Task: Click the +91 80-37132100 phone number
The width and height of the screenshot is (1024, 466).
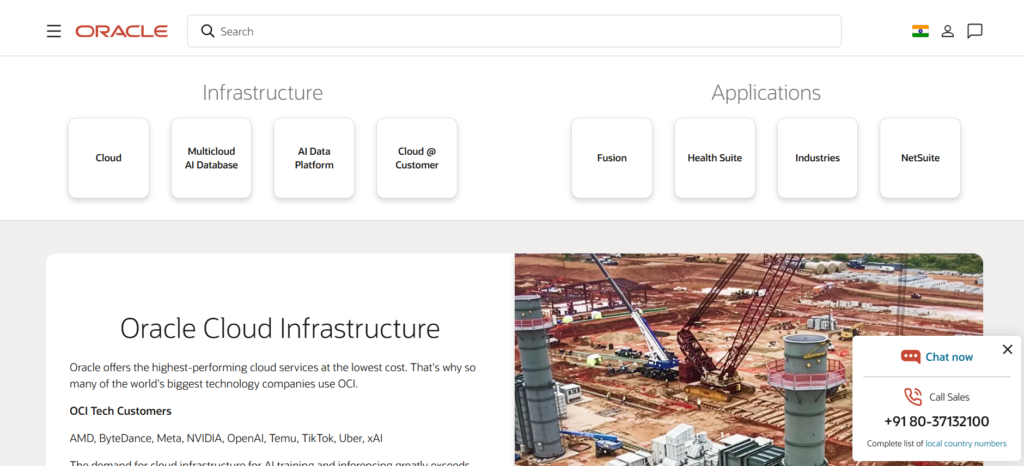Action: click(x=936, y=422)
